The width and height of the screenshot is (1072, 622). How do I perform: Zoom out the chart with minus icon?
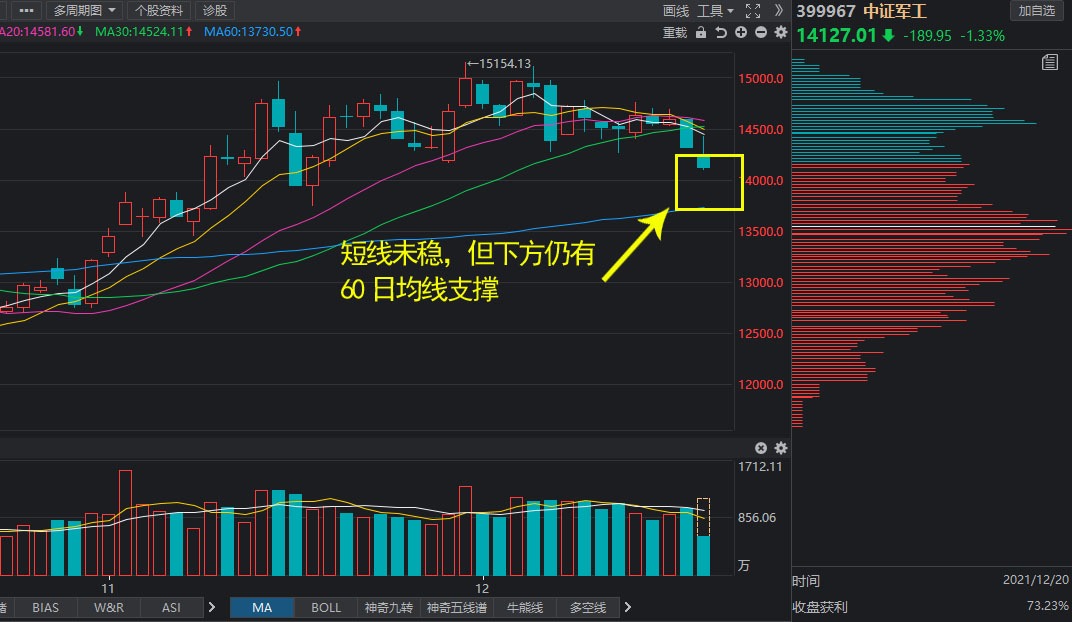(x=760, y=32)
